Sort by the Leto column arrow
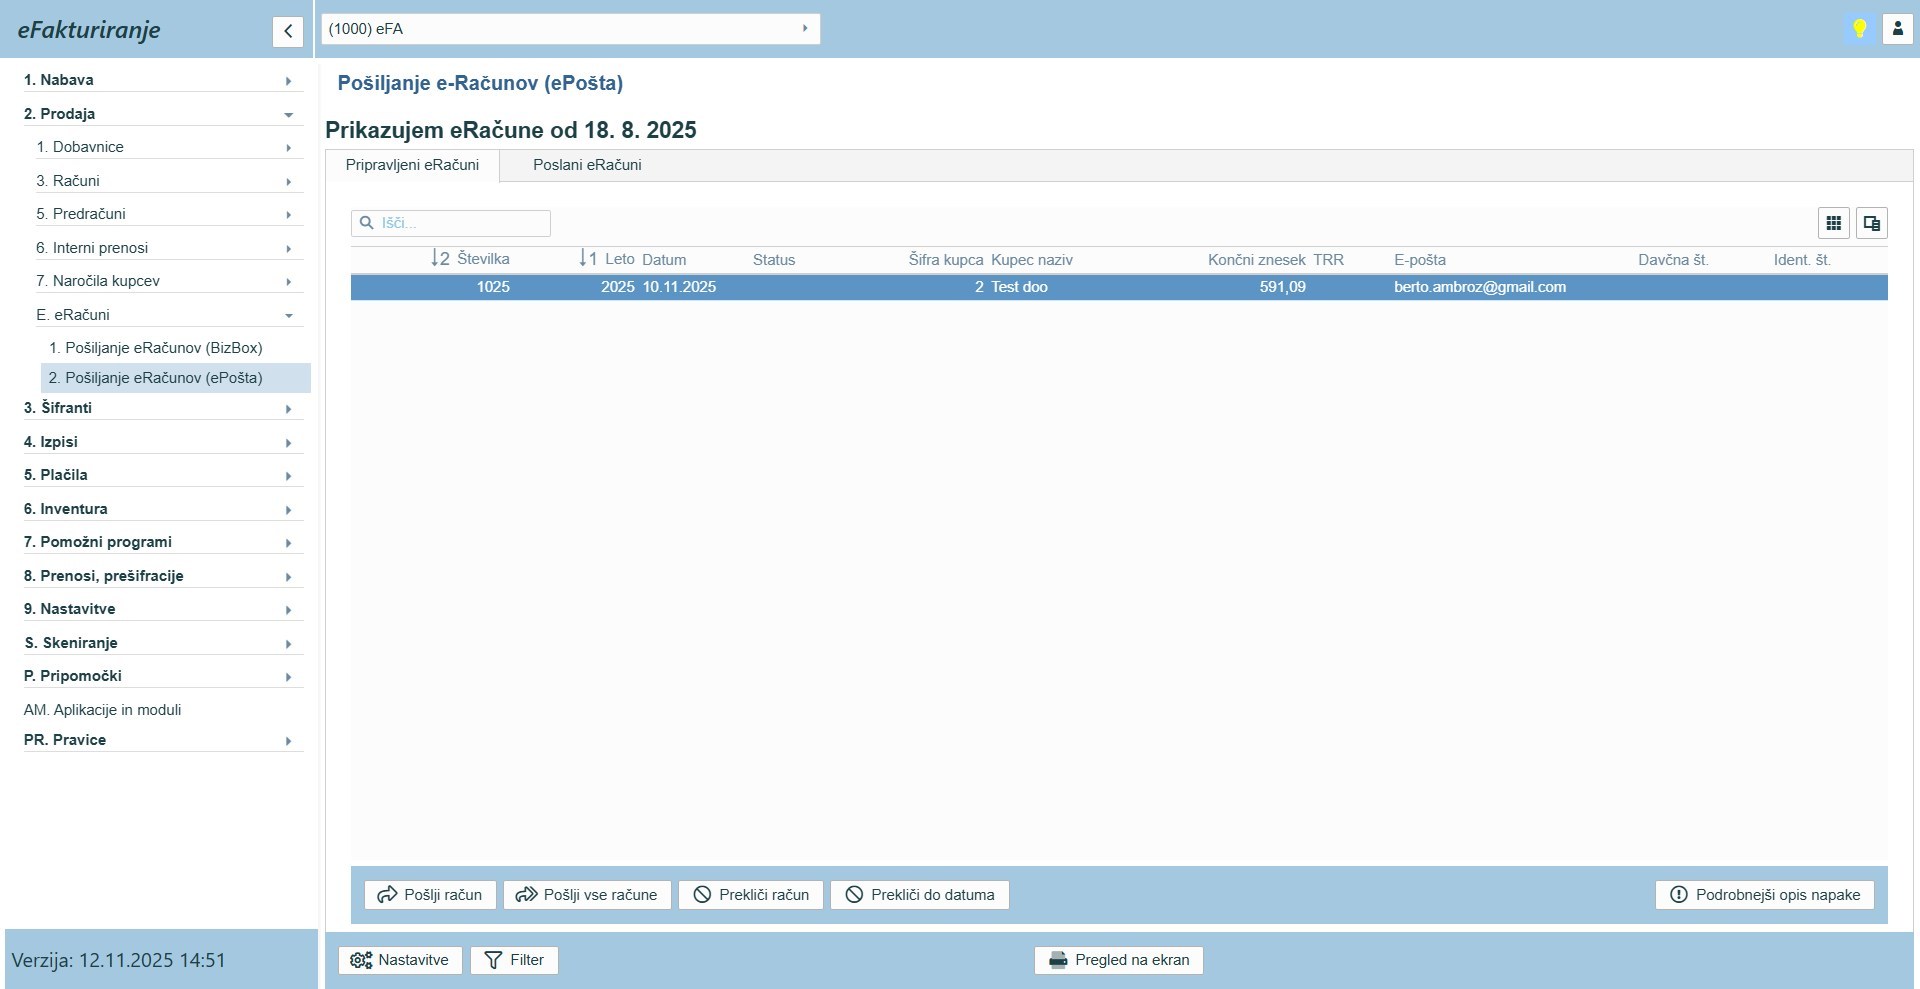The height and width of the screenshot is (989, 1920). [x=587, y=259]
